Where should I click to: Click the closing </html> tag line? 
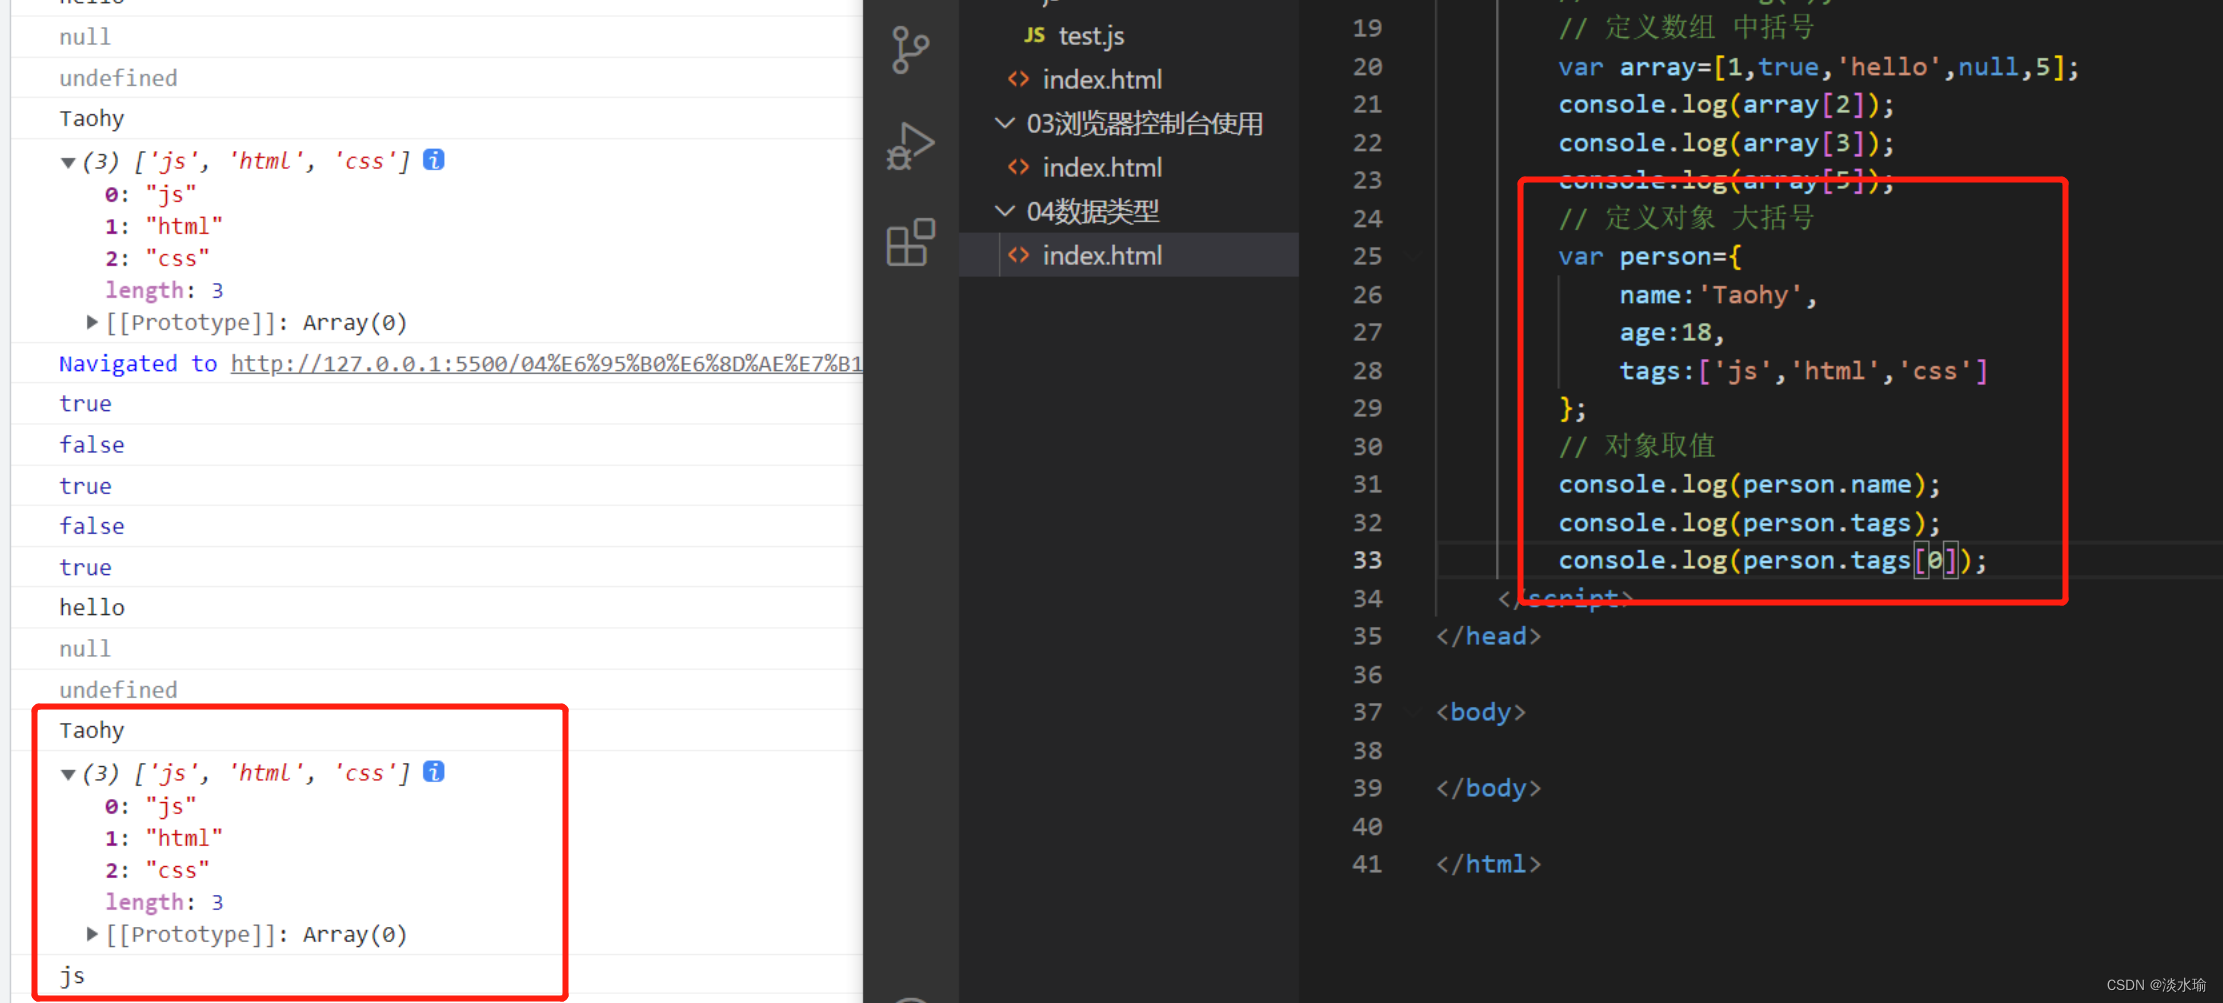[1489, 865]
